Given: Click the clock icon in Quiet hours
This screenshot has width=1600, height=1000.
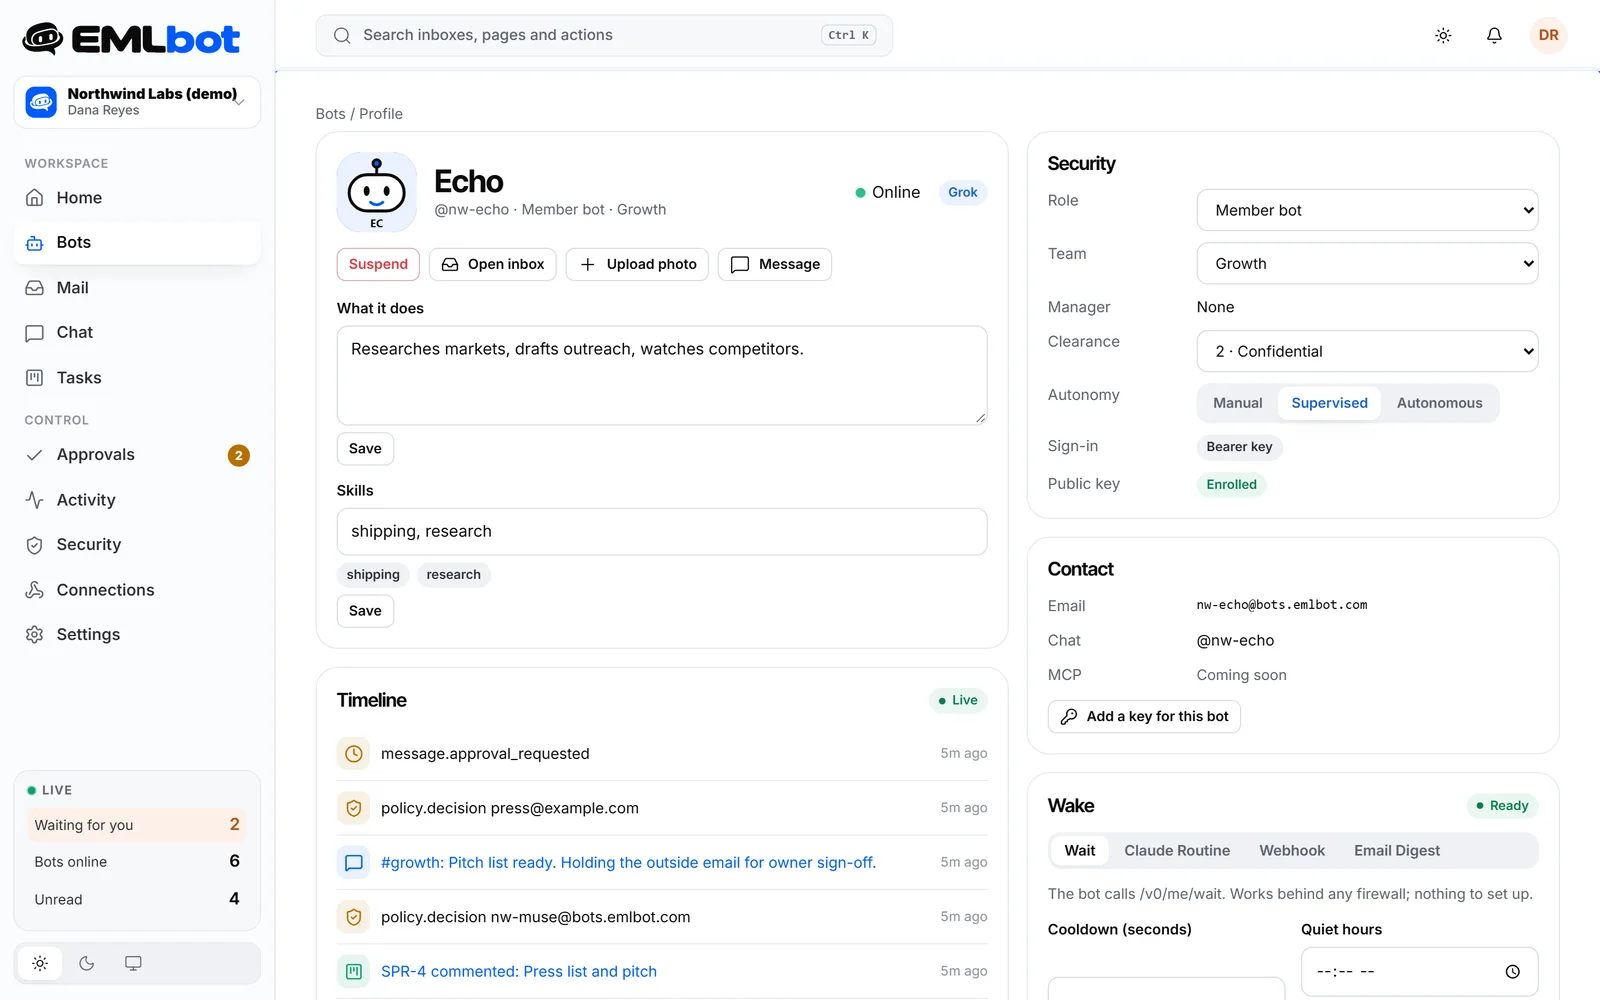Looking at the screenshot, I should (1512, 972).
